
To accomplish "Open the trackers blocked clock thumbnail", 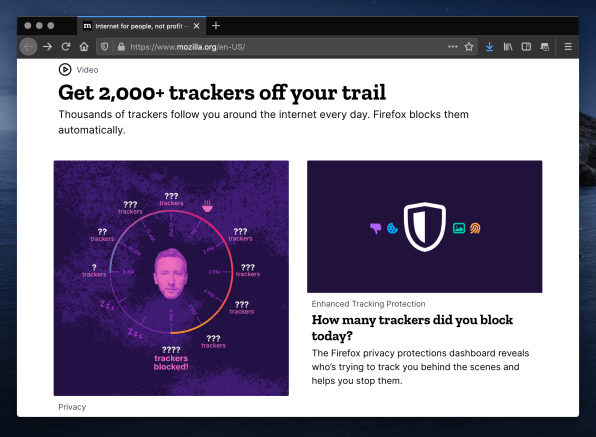I will 171,278.
